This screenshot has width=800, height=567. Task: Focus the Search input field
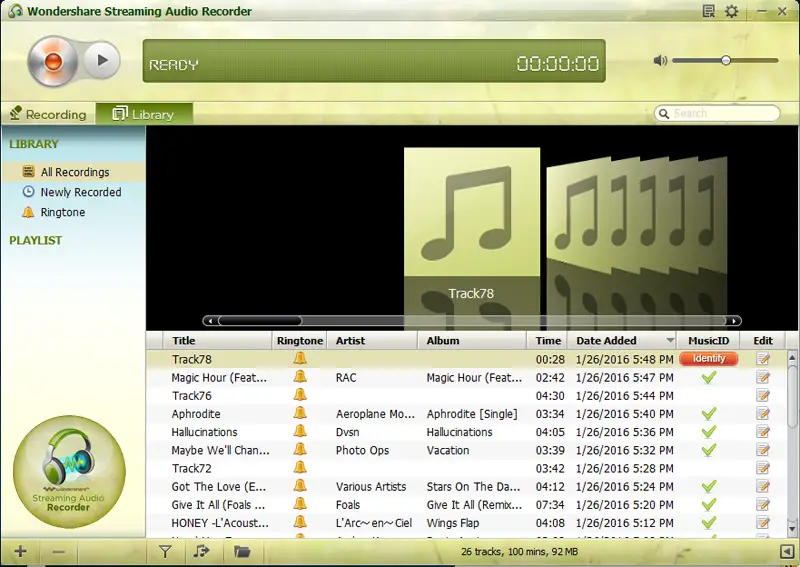pos(717,113)
